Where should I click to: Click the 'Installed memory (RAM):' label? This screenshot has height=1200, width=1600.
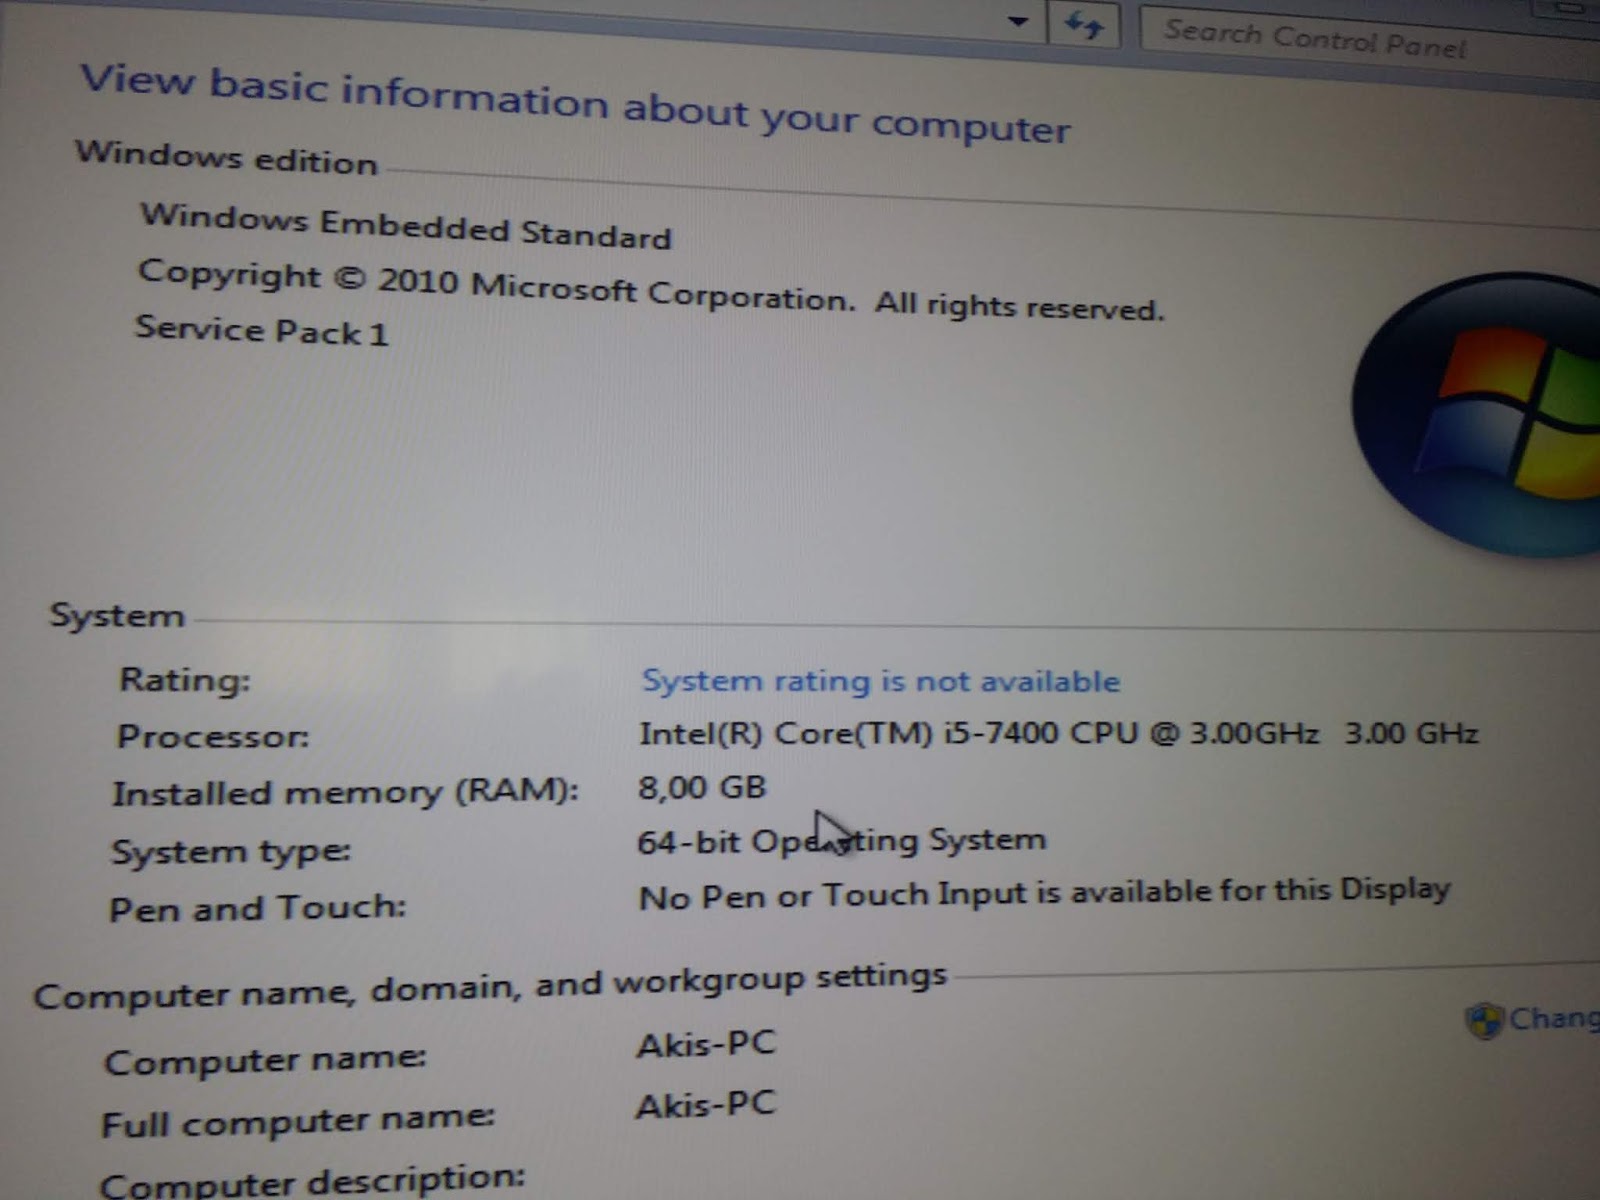(x=345, y=793)
